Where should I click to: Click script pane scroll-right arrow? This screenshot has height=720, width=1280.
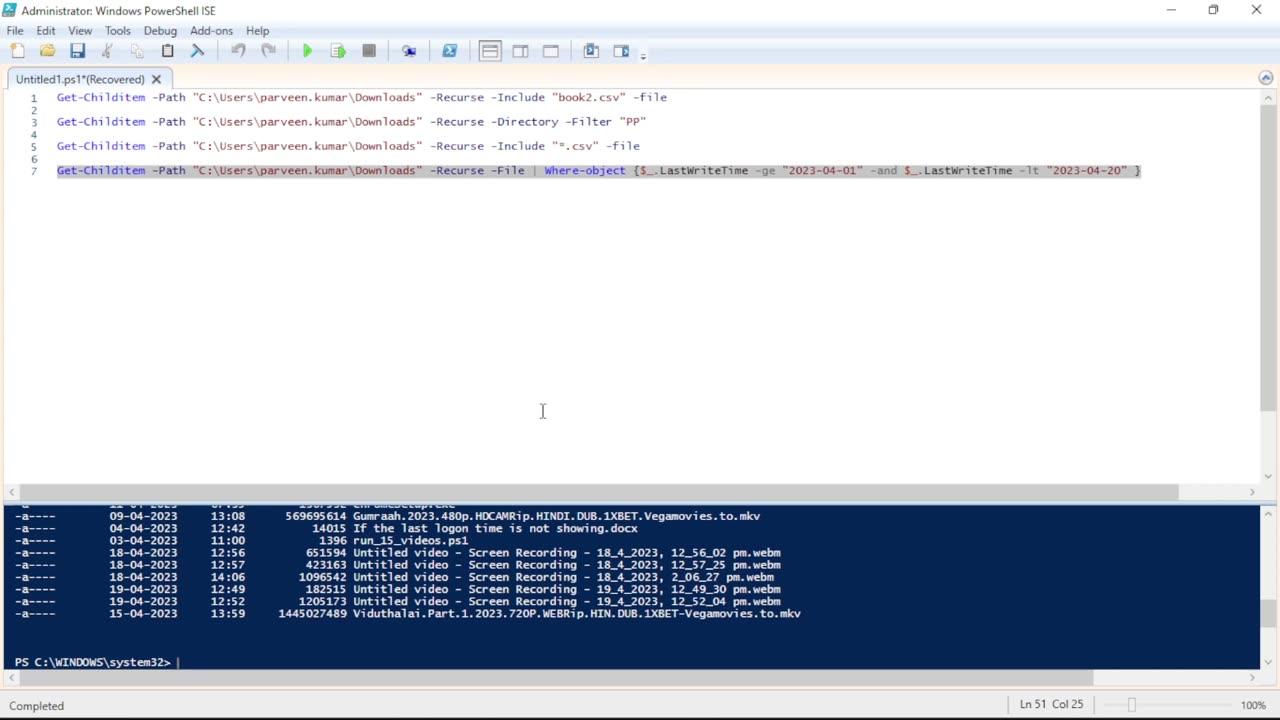(x=1252, y=492)
